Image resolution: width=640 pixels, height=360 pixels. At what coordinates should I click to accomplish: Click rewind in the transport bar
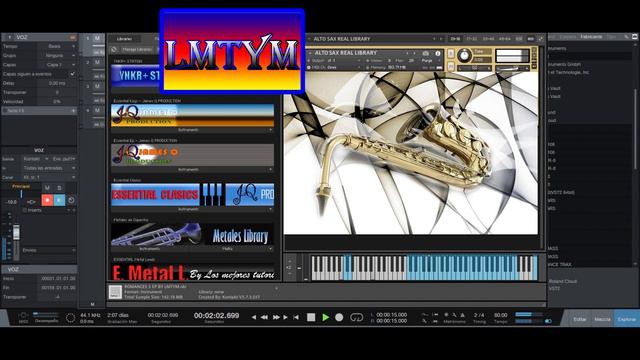coord(264,317)
